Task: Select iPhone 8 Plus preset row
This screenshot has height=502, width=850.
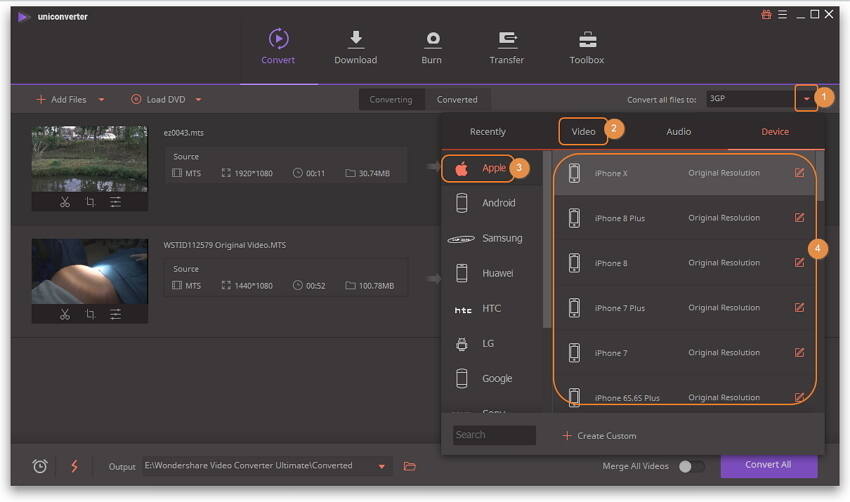Action: (685, 218)
